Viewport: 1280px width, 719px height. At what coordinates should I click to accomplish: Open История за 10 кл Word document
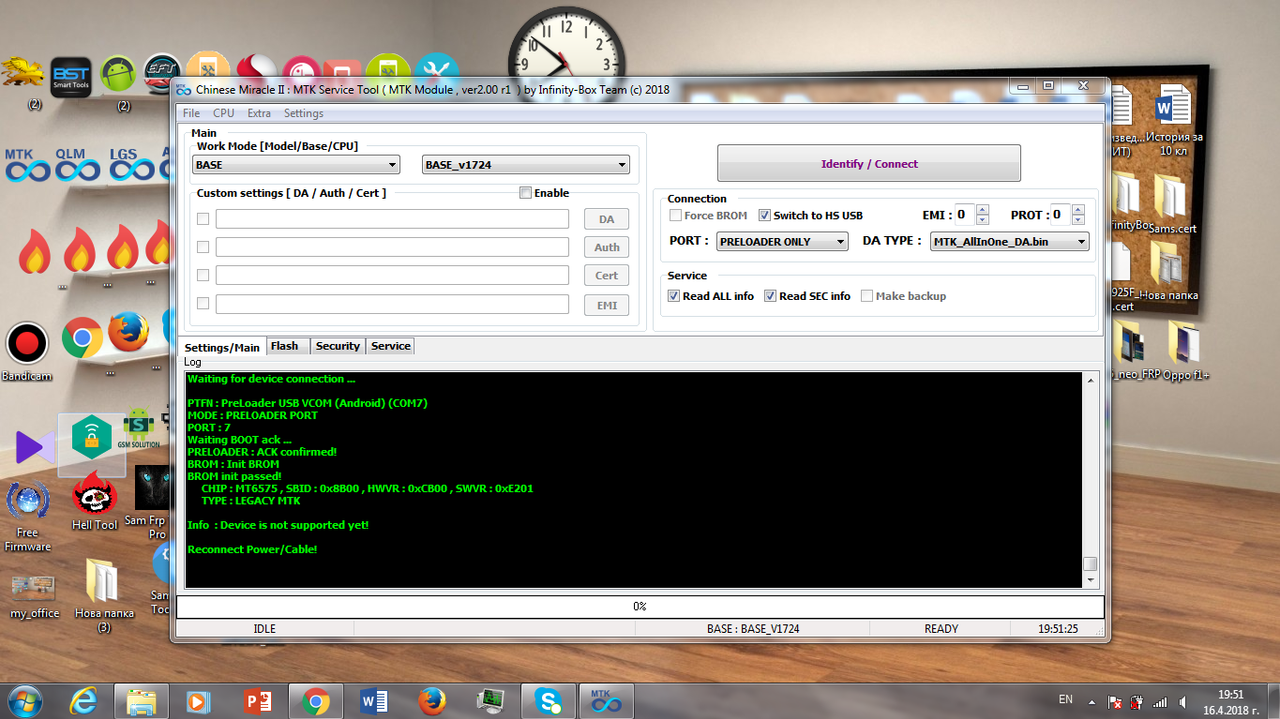pyautogui.click(x=1174, y=121)
